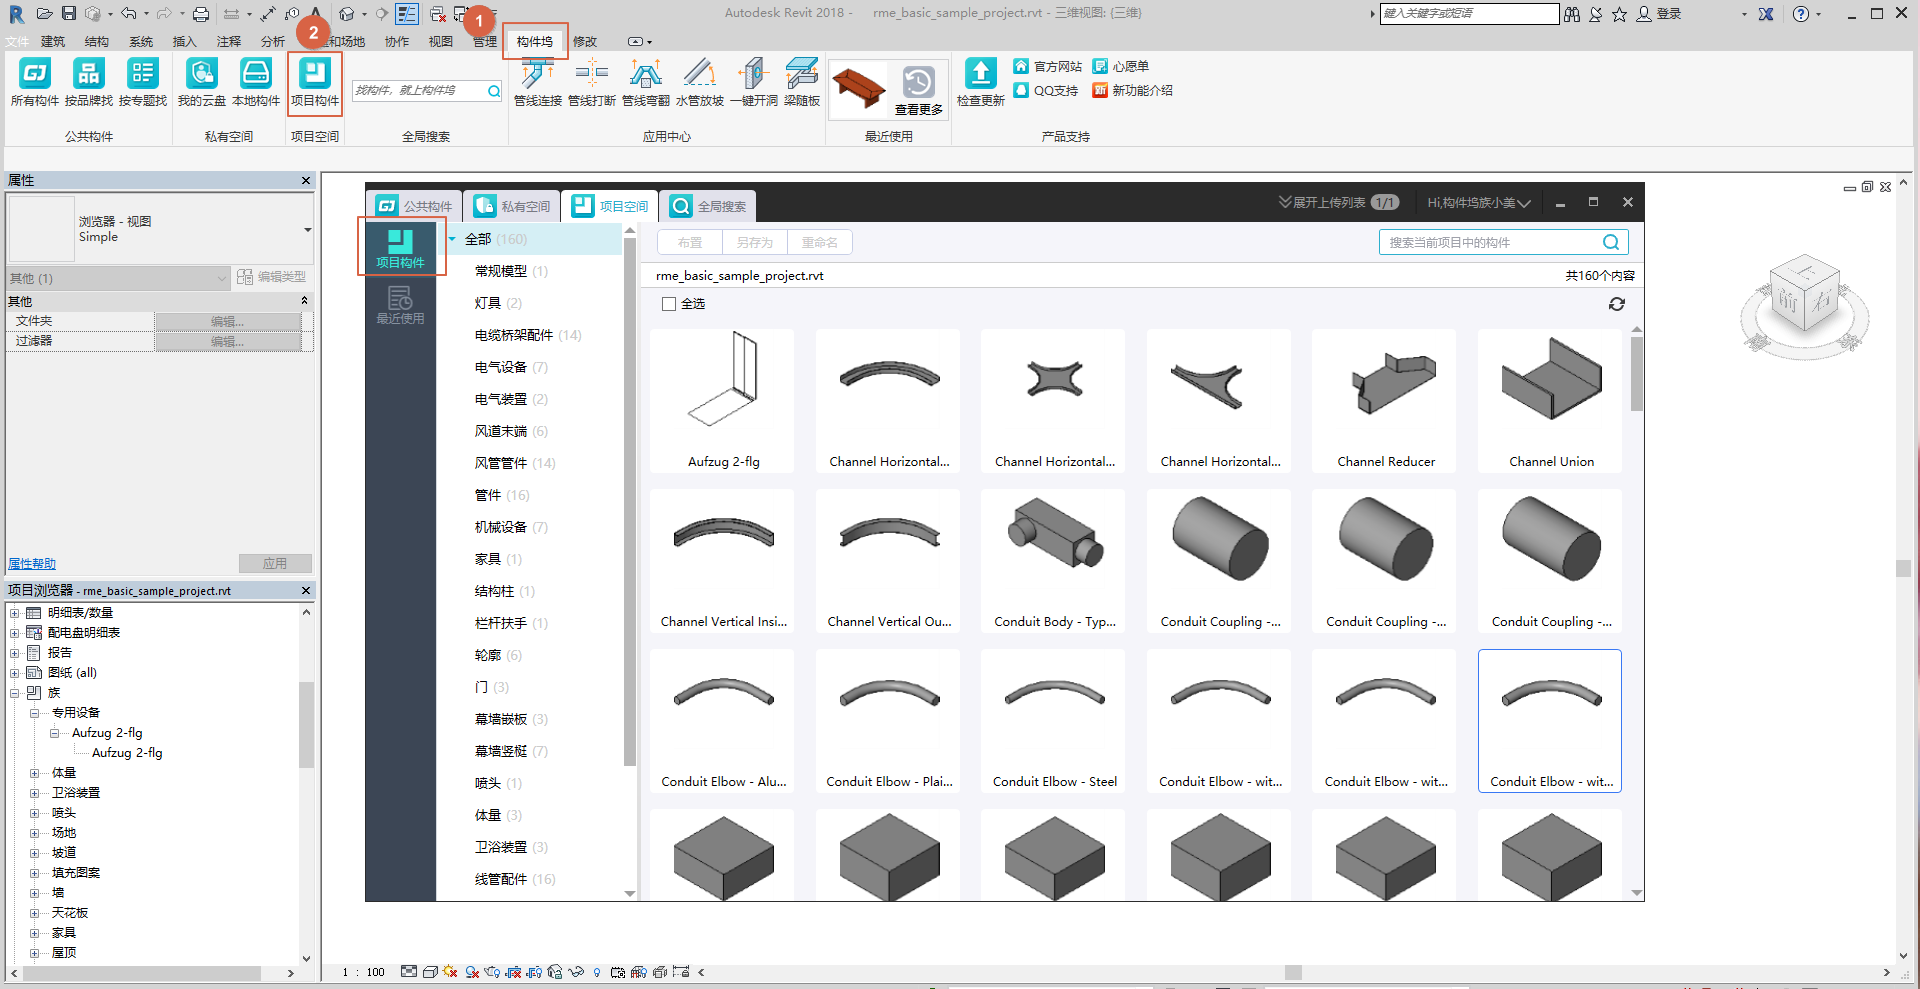The width and height of the screenshot is (1920, 989).
Task: Select 灯具 (2) category
Action: tap(498, 303)
